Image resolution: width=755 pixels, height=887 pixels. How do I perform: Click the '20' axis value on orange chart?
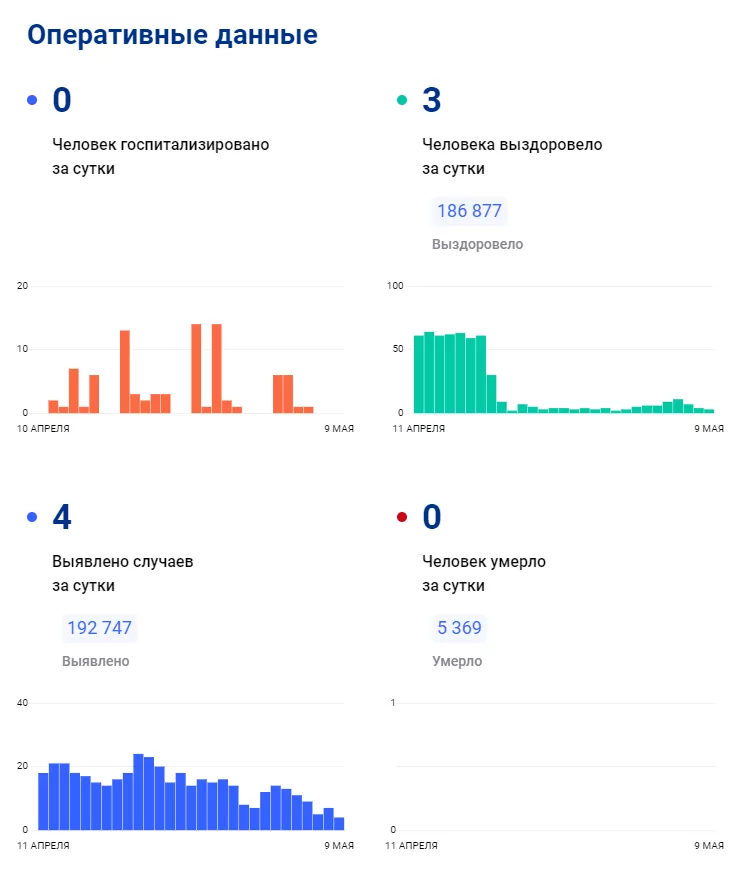22,286
